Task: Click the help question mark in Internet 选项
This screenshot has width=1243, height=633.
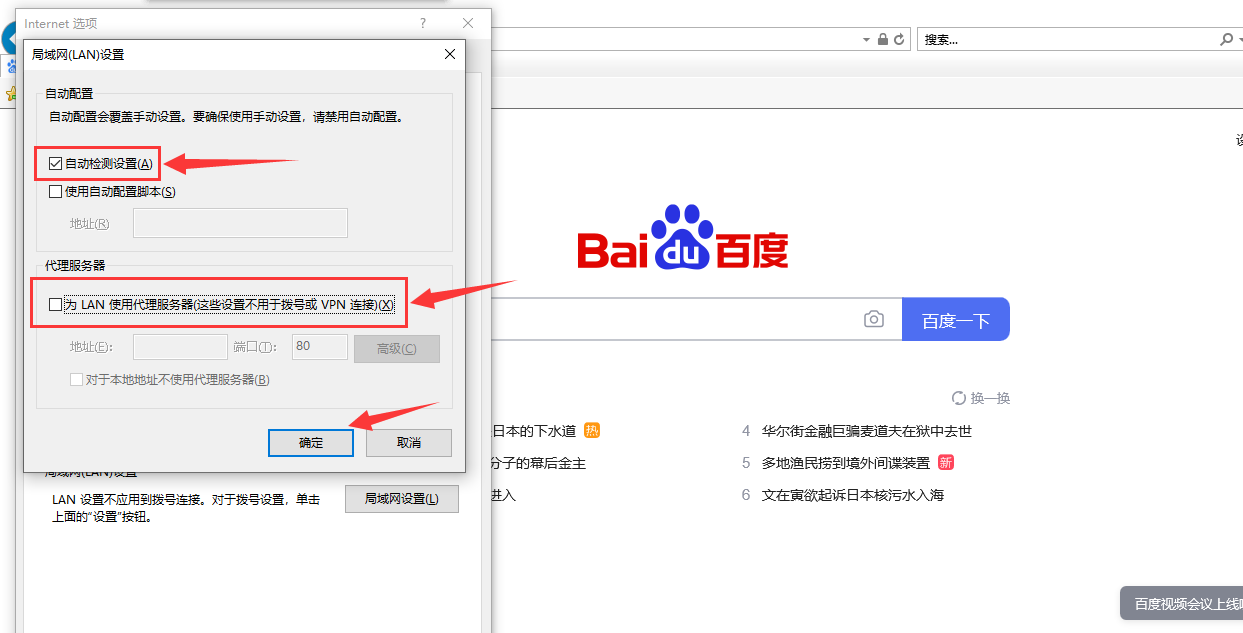Action: [422, 23]
